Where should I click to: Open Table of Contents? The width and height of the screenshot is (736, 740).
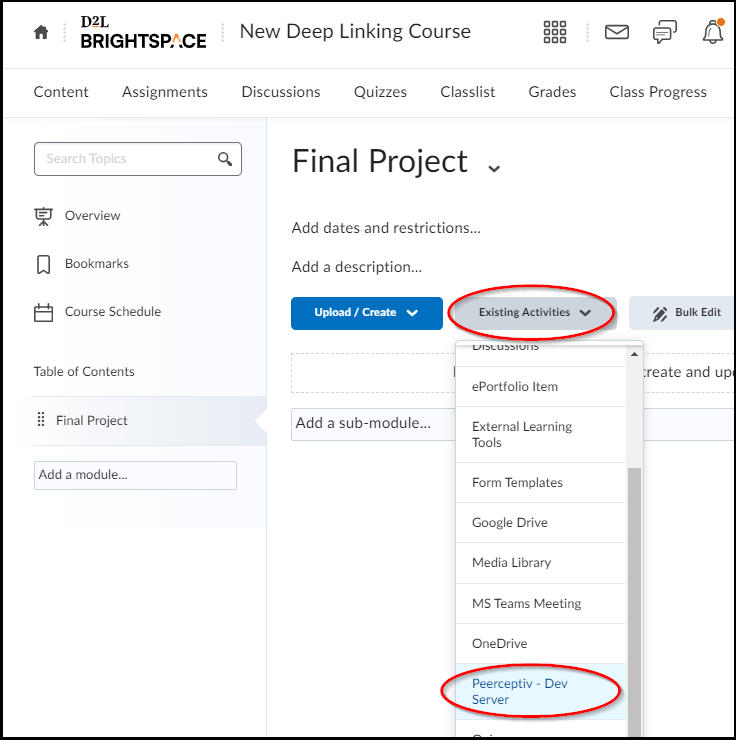click(x=84, y=371)
